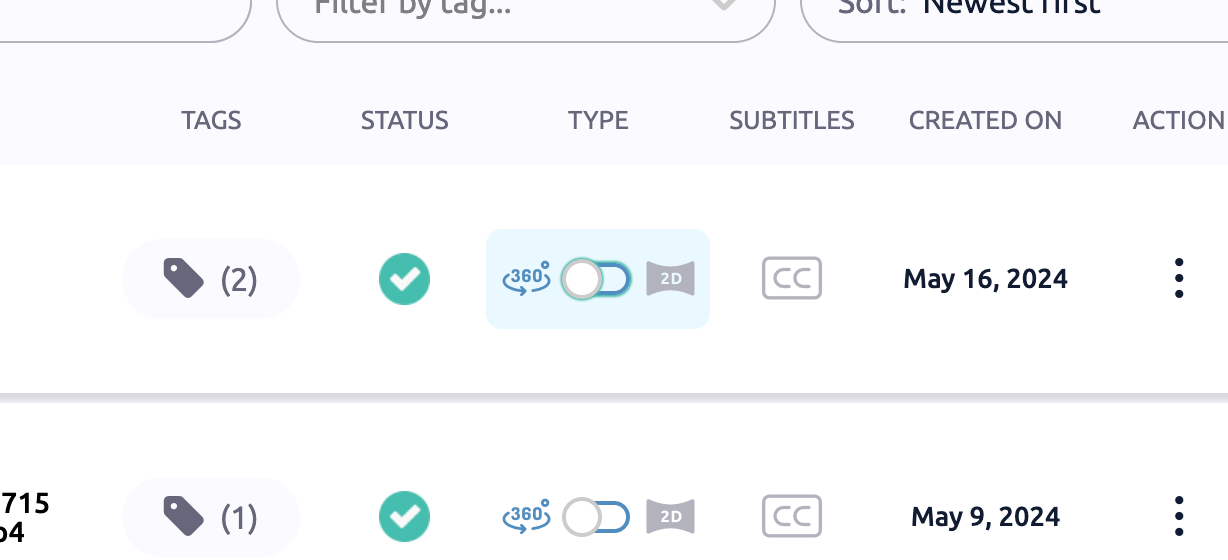The width and height of the screenshot is (1228, 560).
Task: Click the green status checkmark for May 16 video
Action: 404,279
